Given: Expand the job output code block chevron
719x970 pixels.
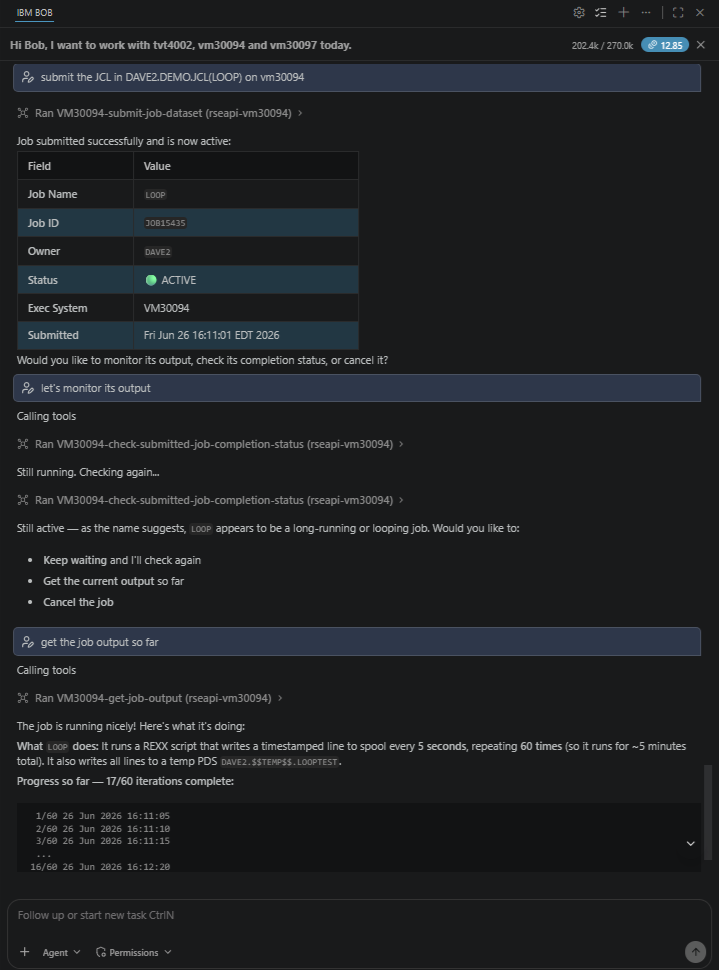Looking at the screenshot, I should [691, 843].
